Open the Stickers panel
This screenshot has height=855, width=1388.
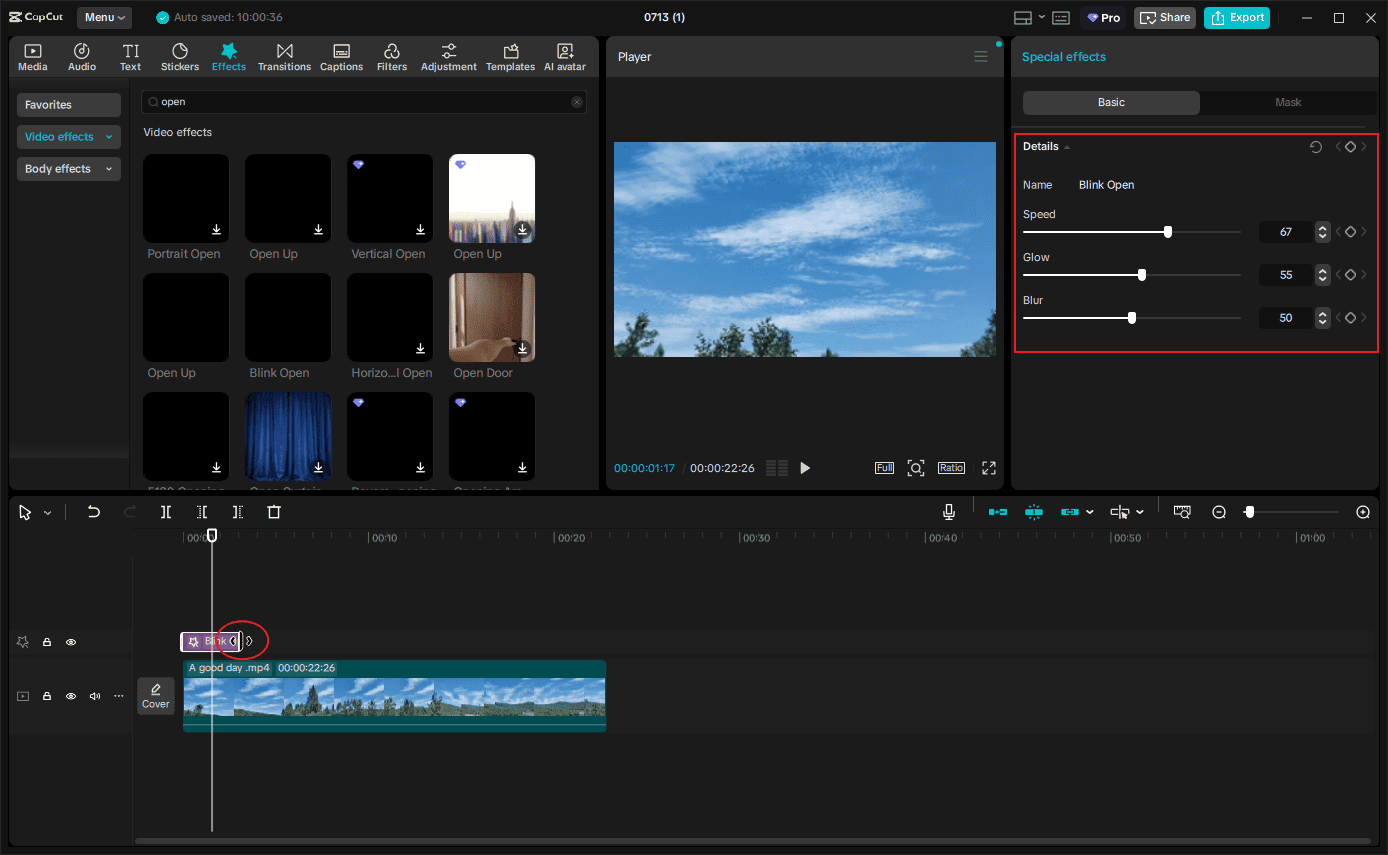point(180,57)
